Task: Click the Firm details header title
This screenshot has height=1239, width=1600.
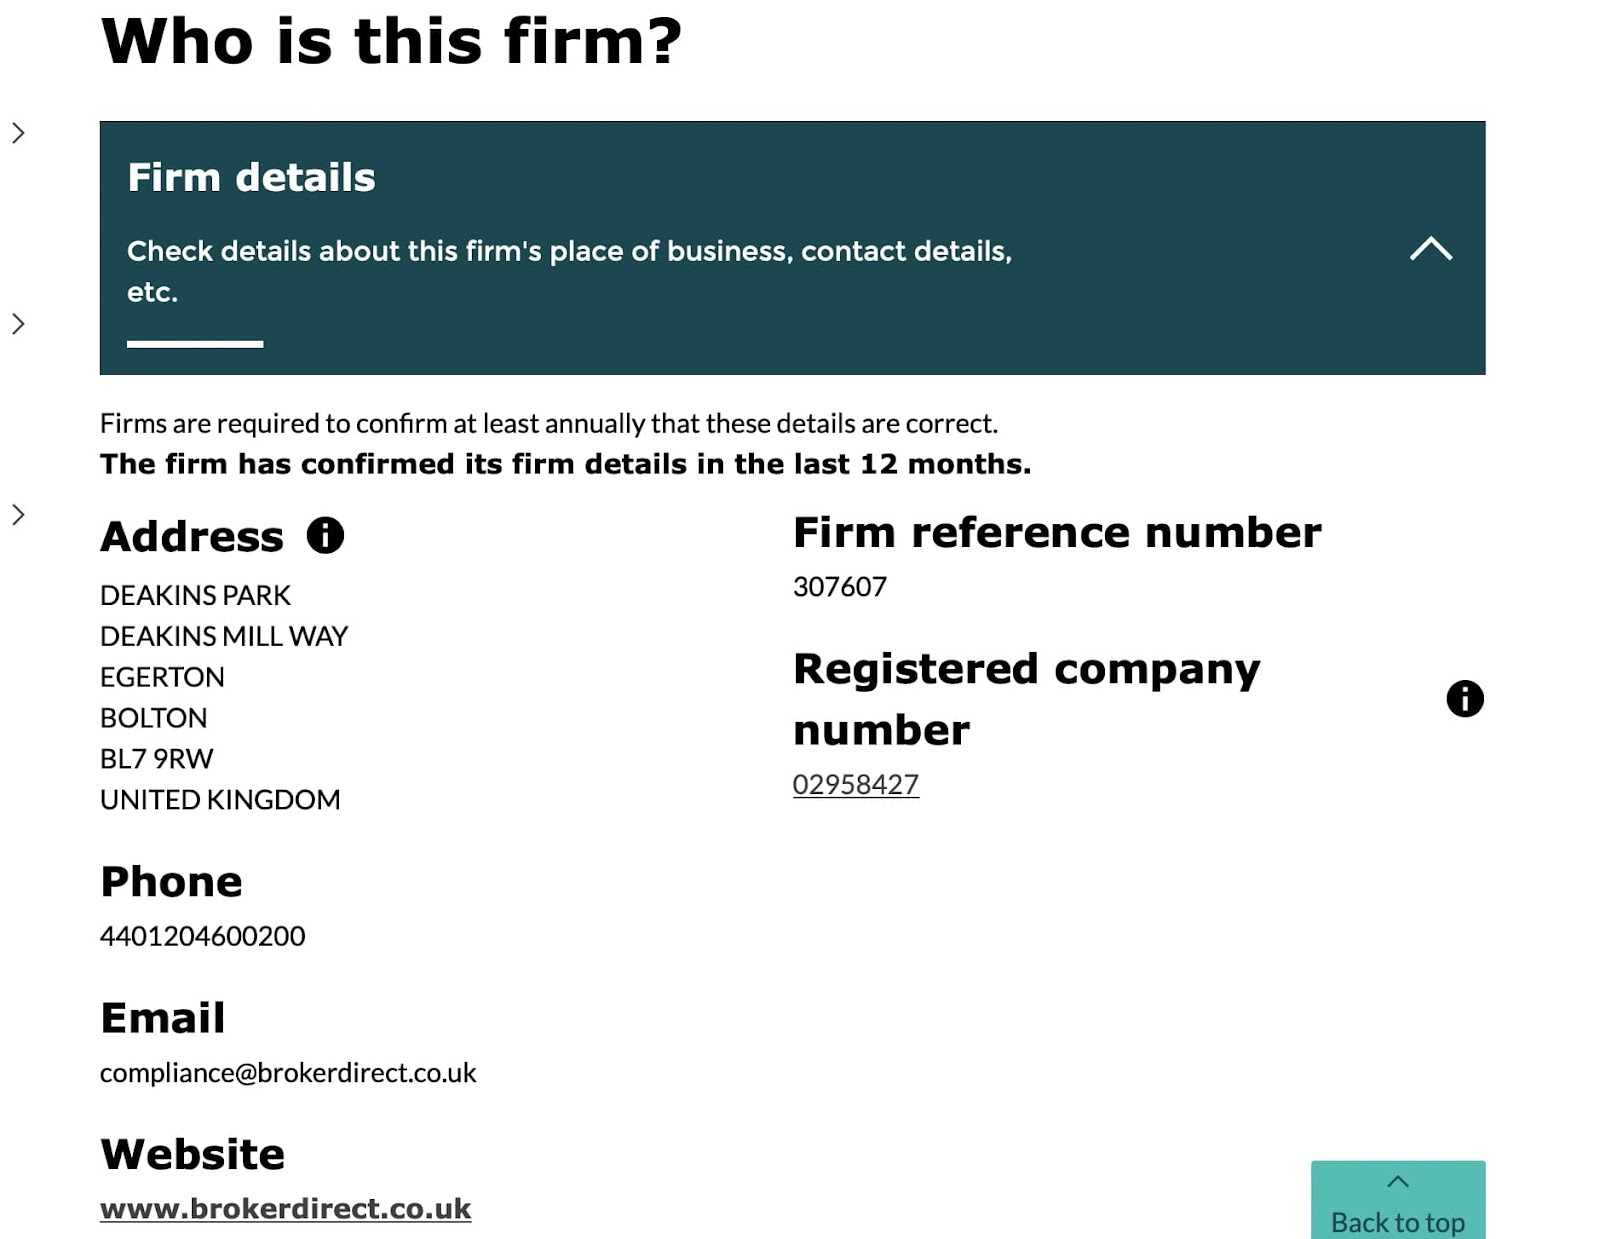Action: [x=251, y=177]
